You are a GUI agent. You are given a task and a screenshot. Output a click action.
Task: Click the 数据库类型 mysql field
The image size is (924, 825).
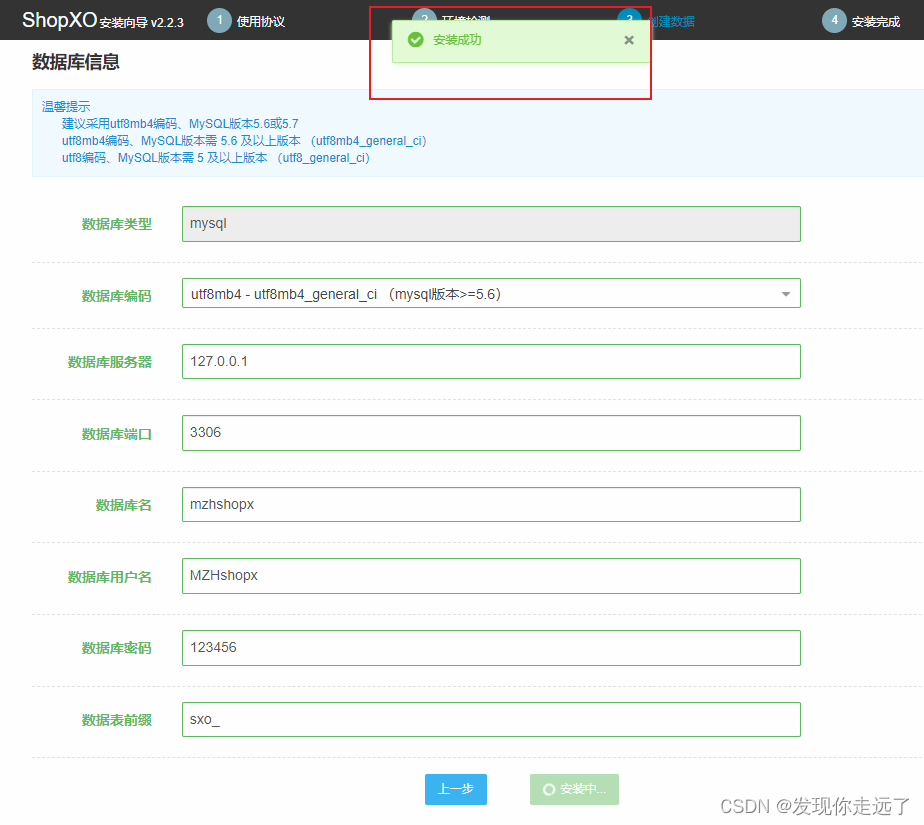pos(491,224)
